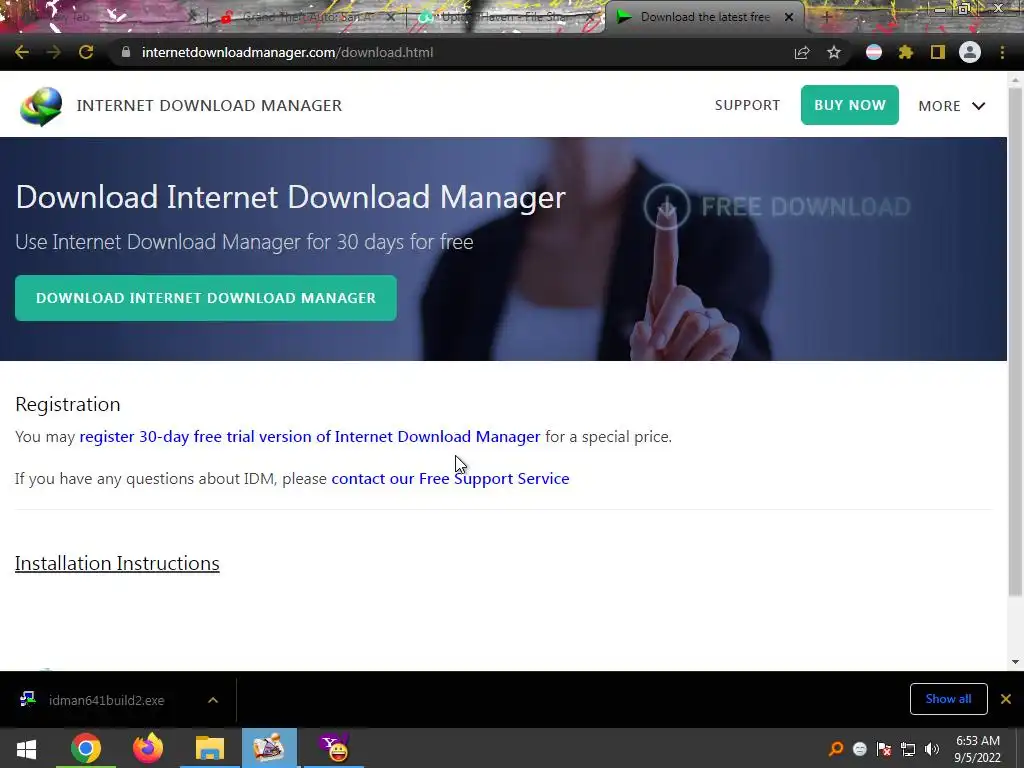Open the Windows Start menu
The height and width of the screenshot is (768, 1024).
[26, 748]
